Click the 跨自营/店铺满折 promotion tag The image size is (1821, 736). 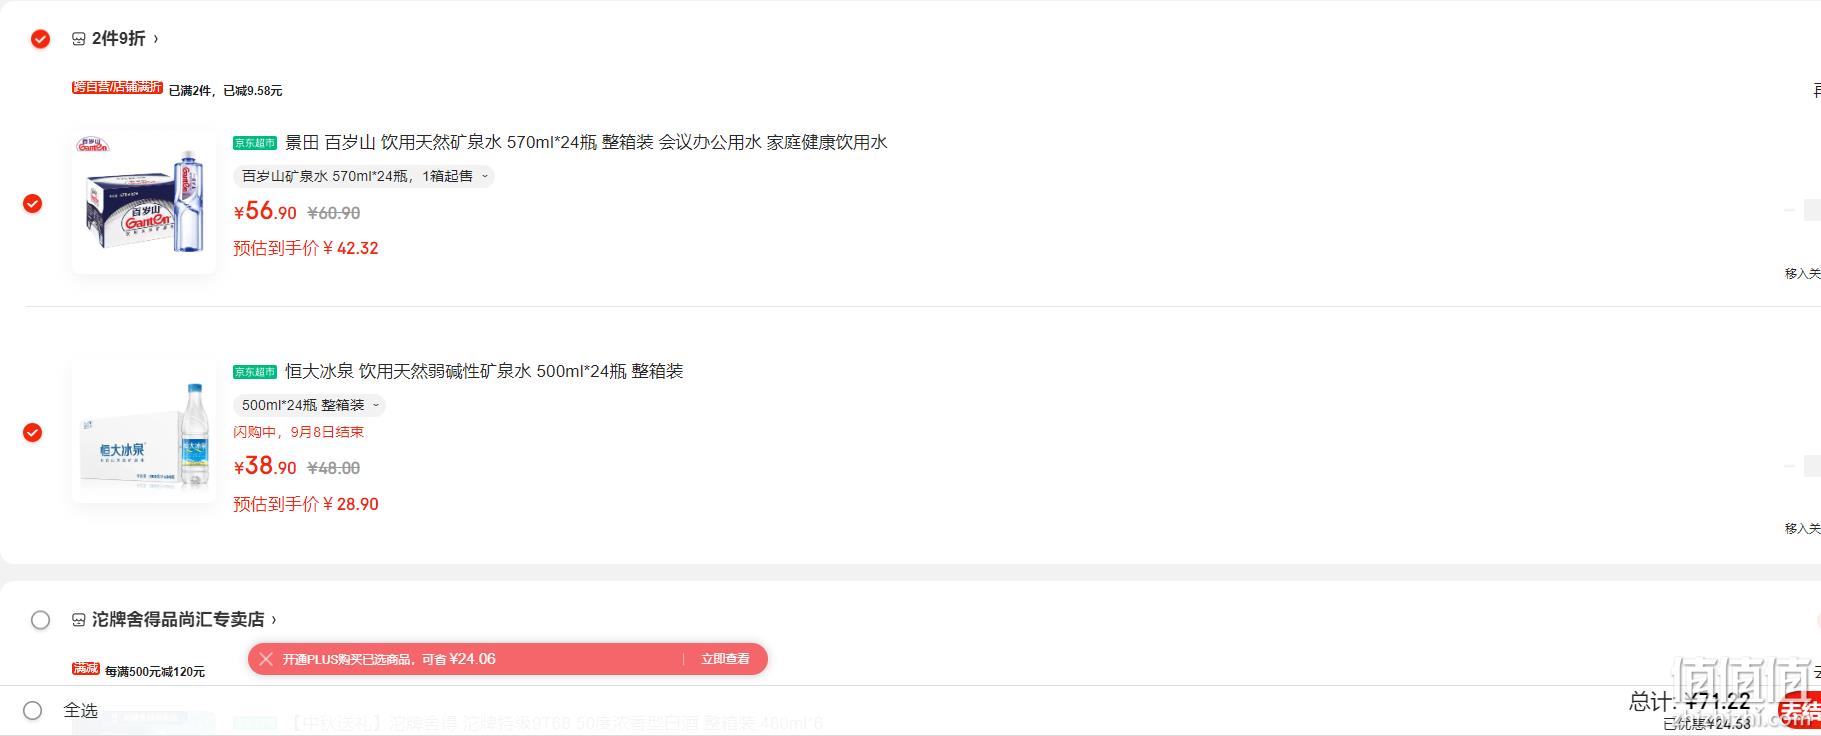click(x=117, y=88)
